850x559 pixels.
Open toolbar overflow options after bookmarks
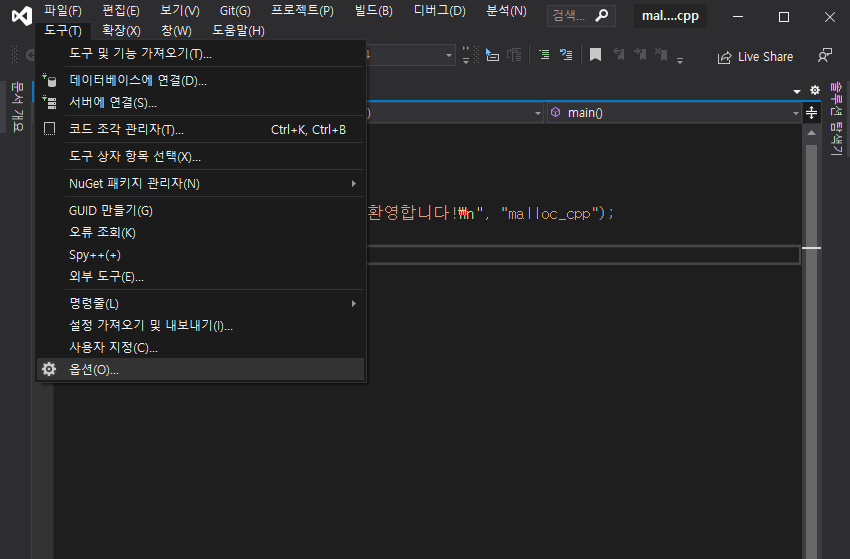680,61
